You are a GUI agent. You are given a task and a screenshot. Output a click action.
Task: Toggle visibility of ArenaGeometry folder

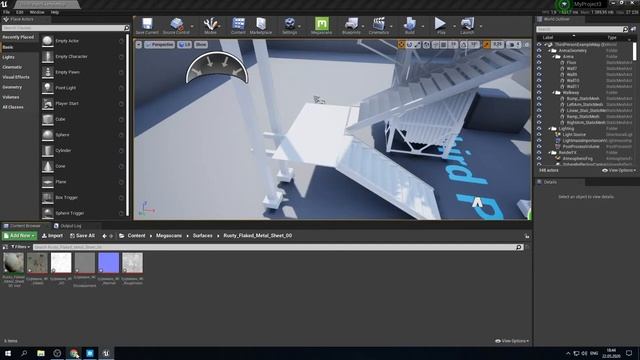coord(539,51)
